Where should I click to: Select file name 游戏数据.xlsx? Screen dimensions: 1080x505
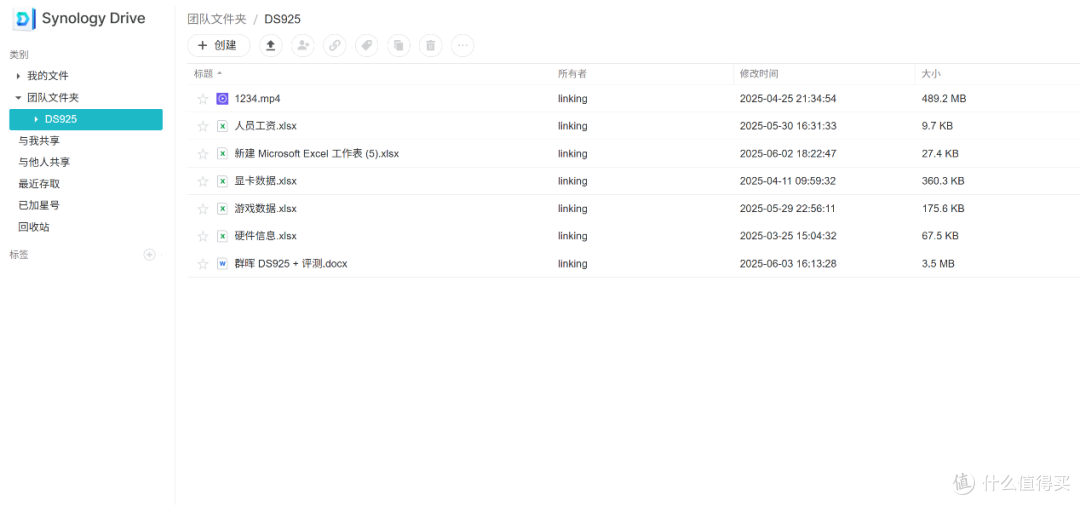(266, 209)
